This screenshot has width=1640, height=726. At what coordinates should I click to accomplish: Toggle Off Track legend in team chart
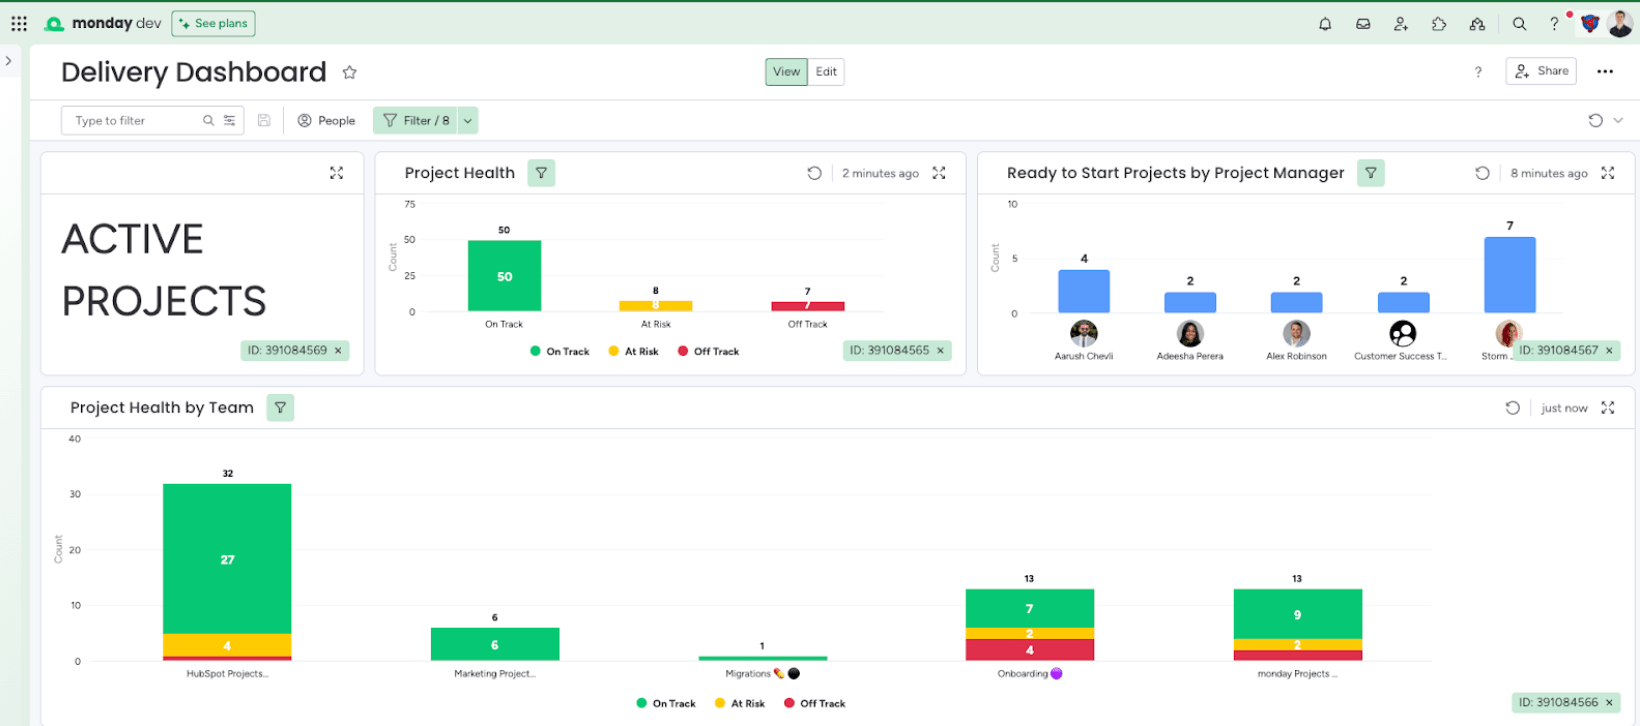coord(815,704)
